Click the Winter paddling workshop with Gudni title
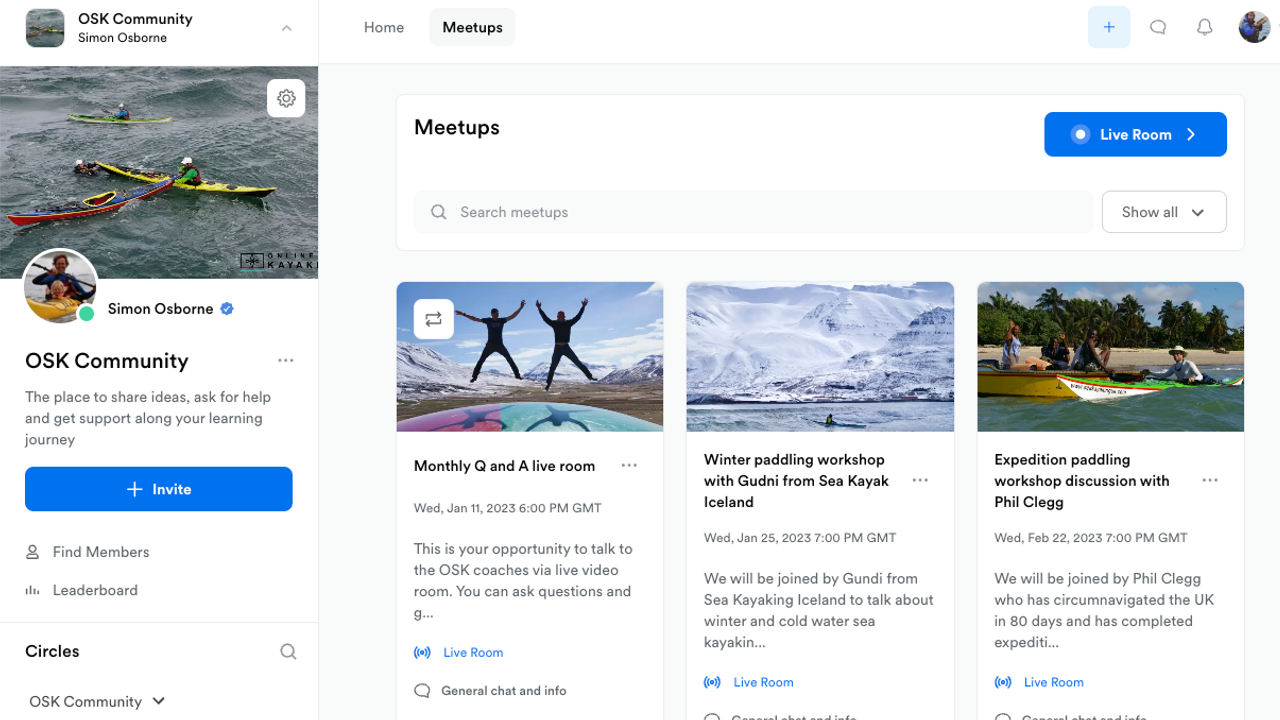Screen dimensions: 1280x720 [x=796, y=481]
